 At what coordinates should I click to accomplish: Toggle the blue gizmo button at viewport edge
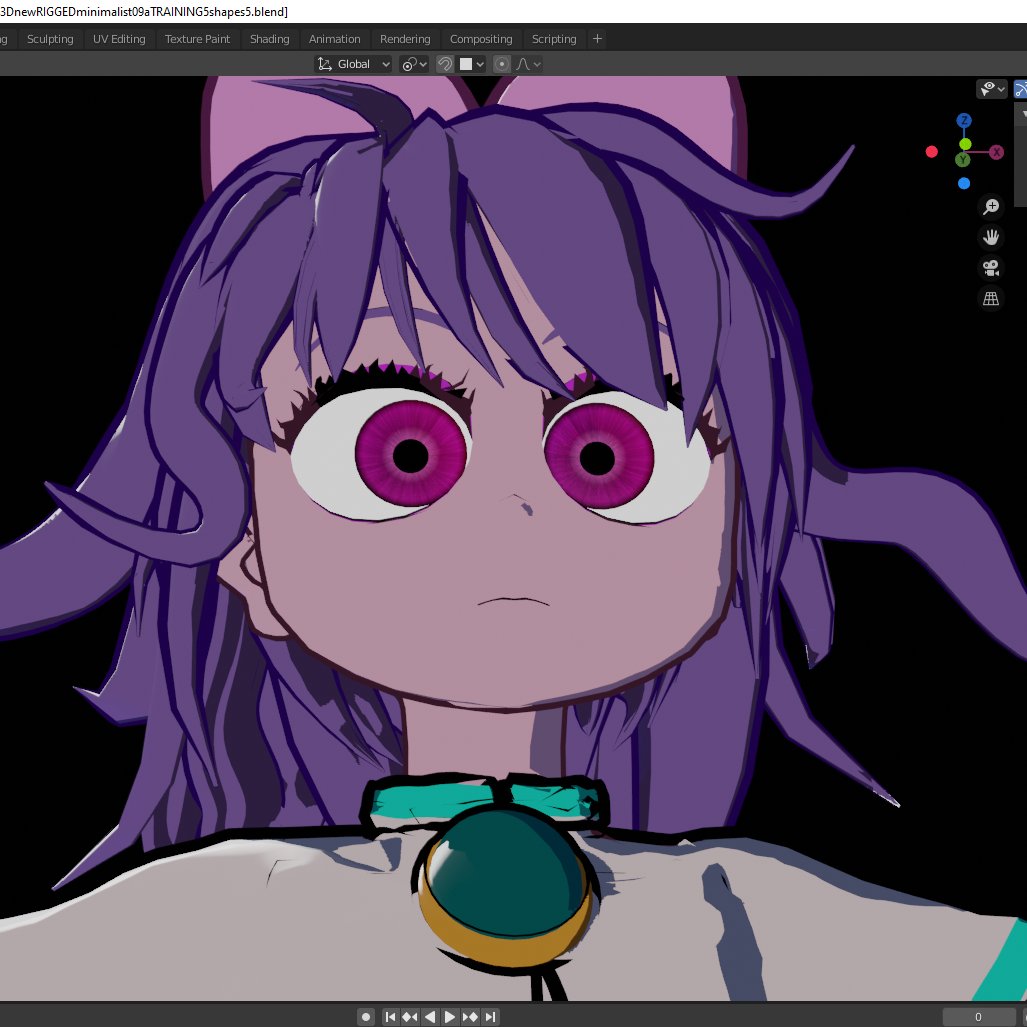pos(1020,88)
